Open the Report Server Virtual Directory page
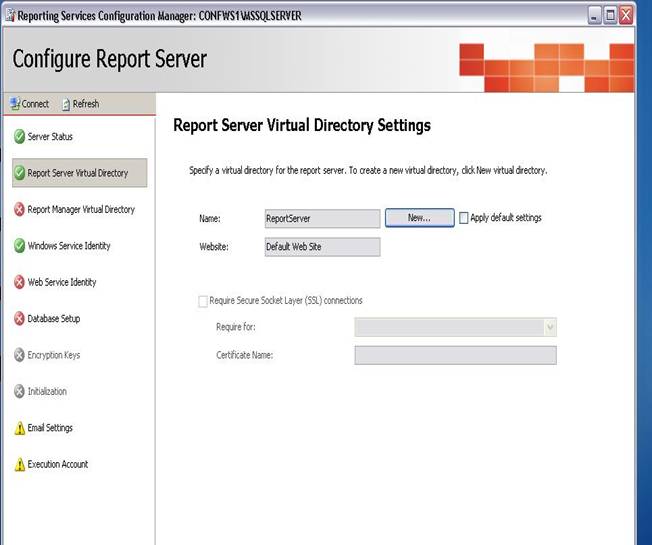Viewport: 652px width, 545px height. click(78, 173)
